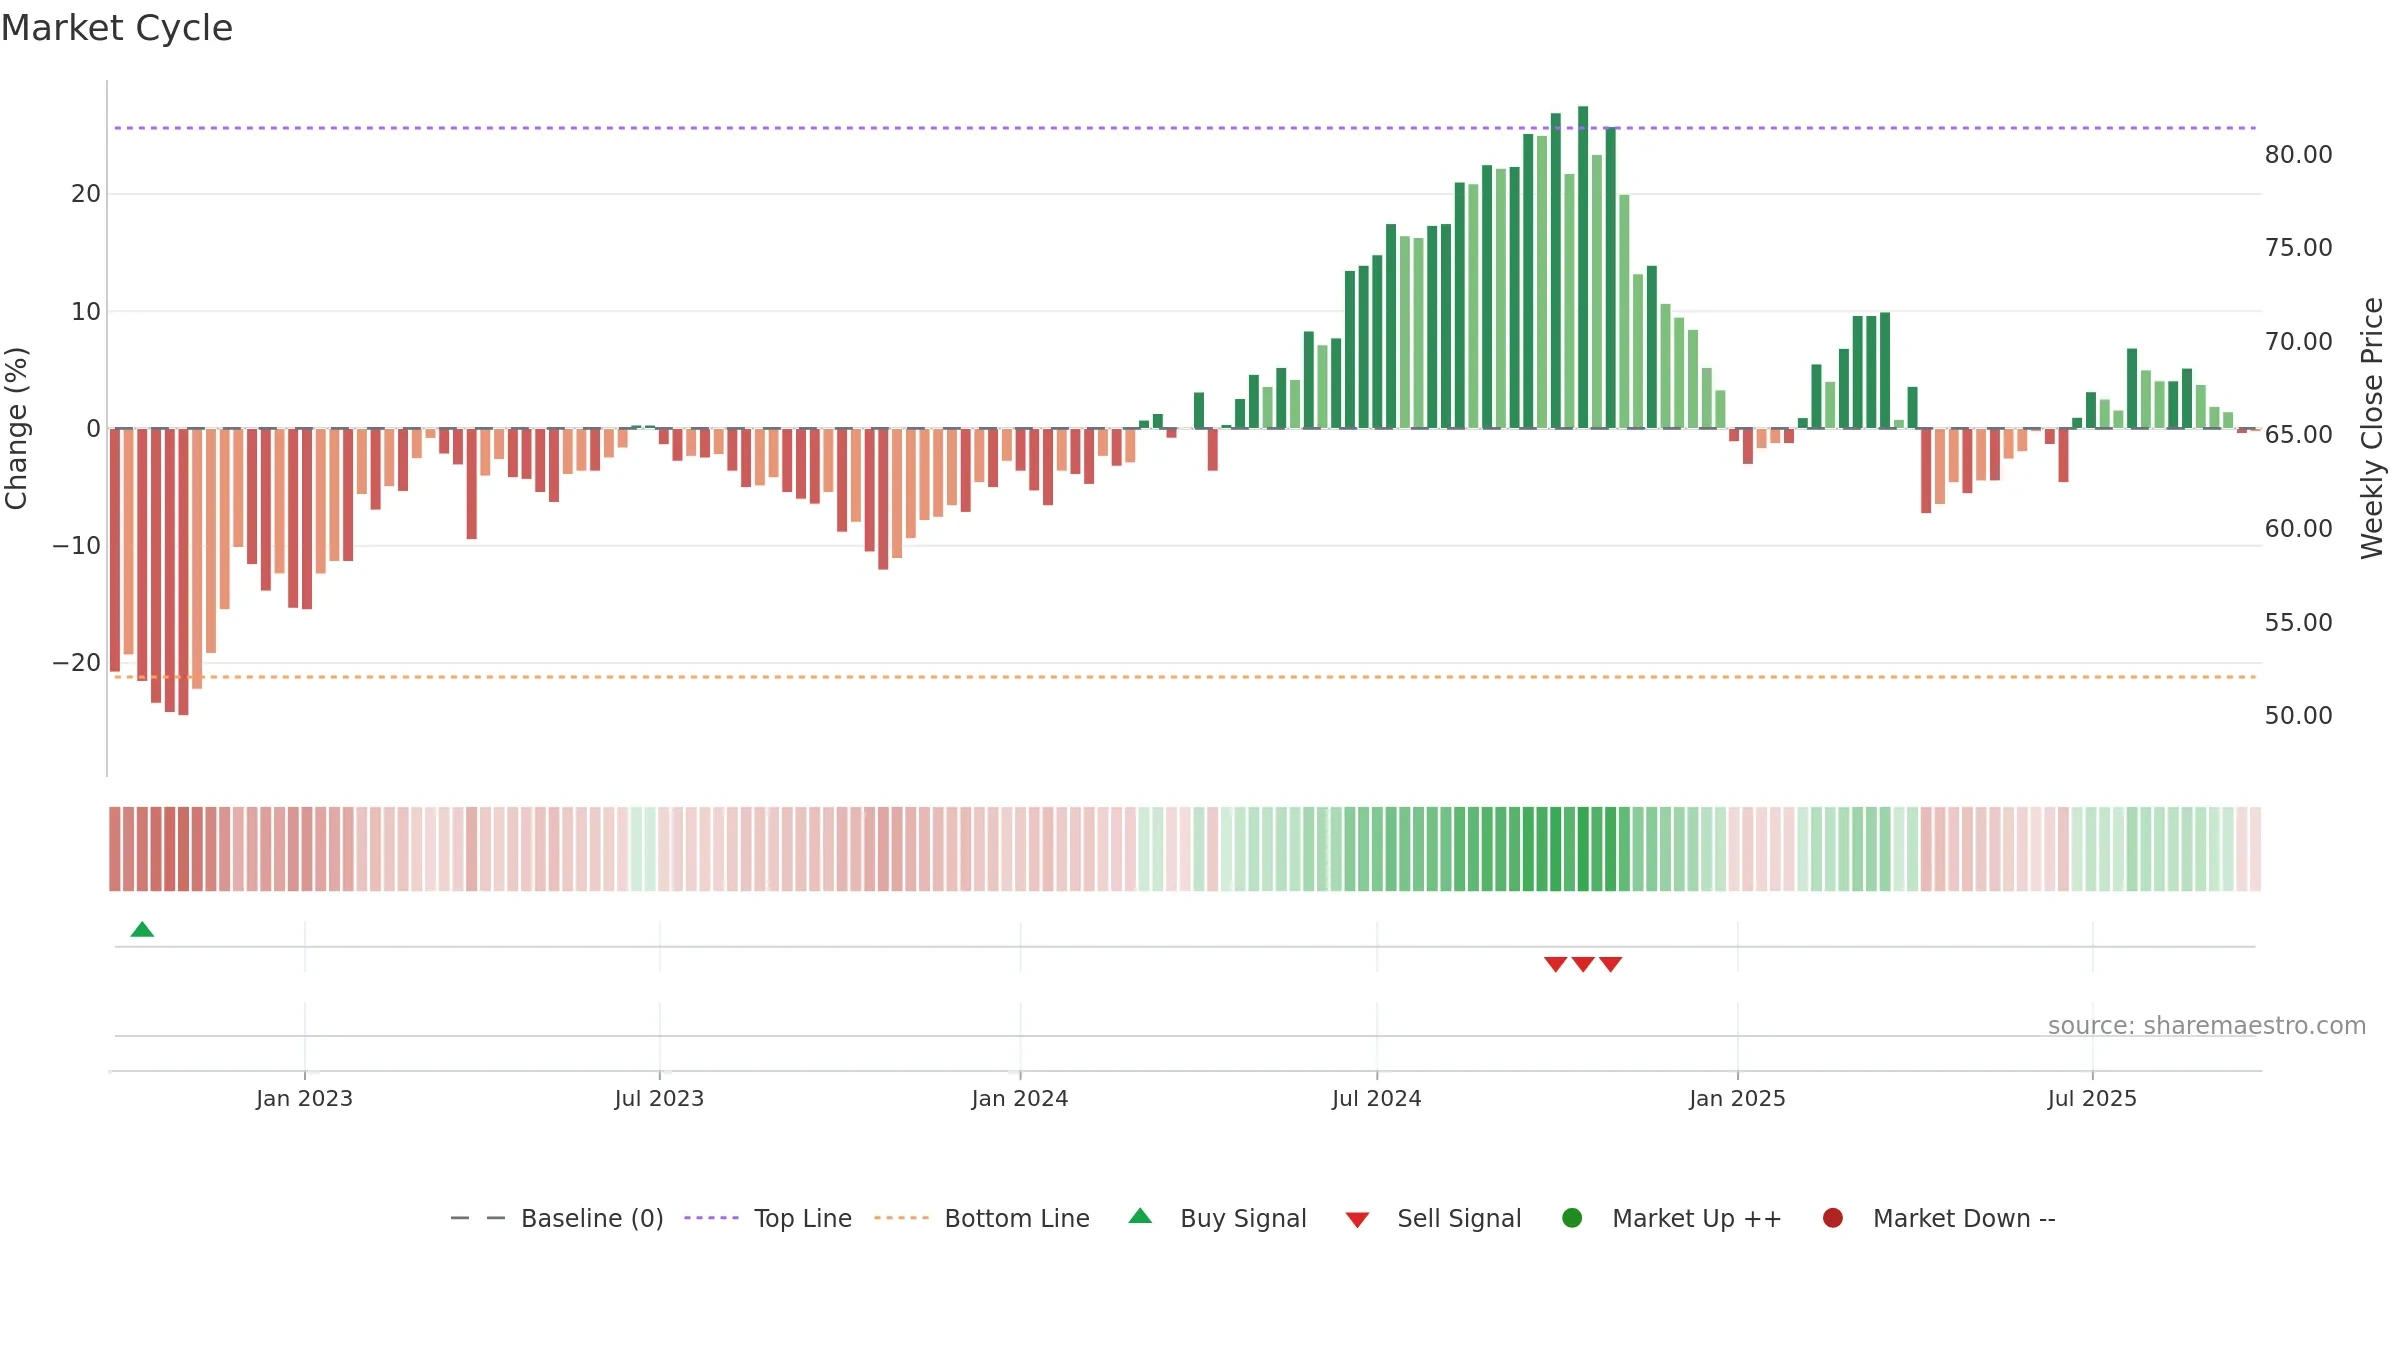Screen dimensions: 2400x1350
Task: Click the 60.00 price axis tick label
Action: [2298, 529]
